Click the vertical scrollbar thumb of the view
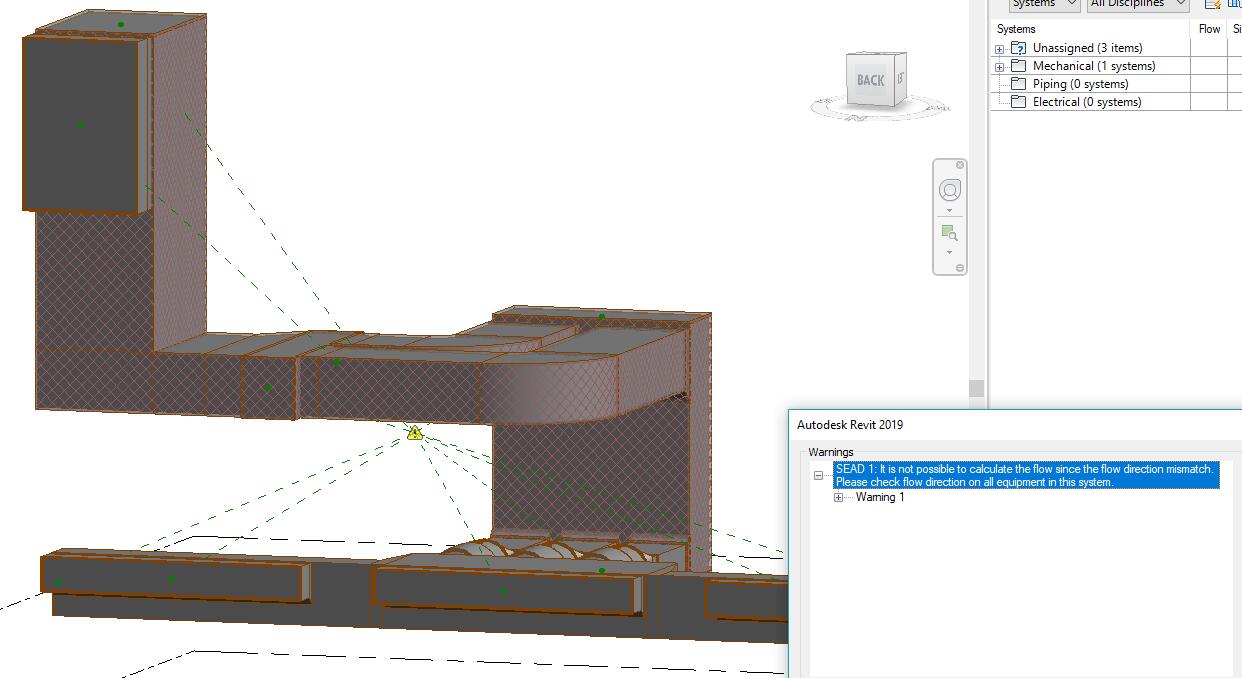1242x678 pixels. [x=977, y=388]
